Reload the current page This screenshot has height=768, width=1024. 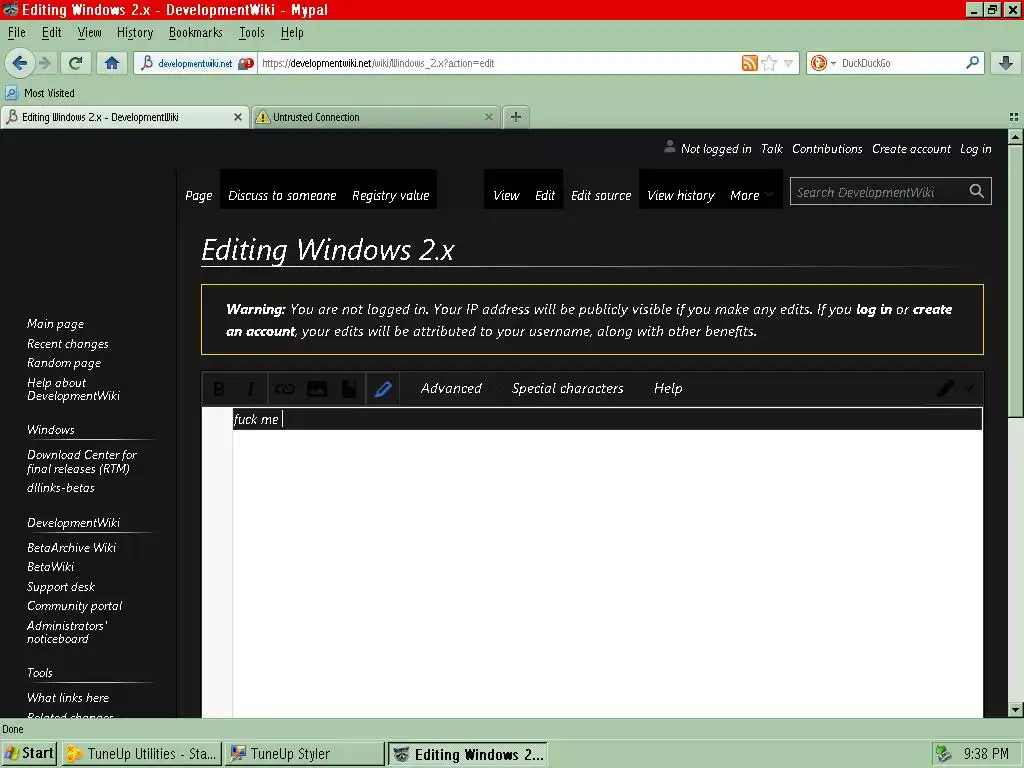coord(76,63)
